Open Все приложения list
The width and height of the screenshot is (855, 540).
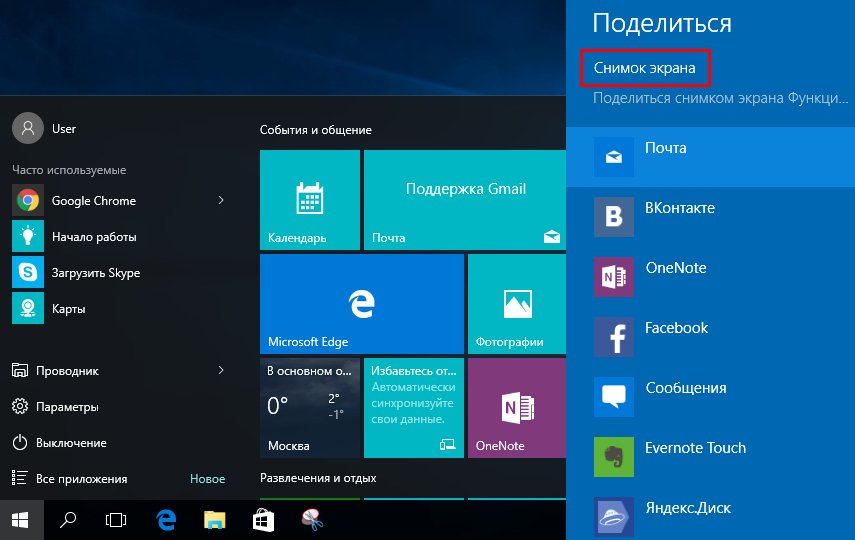click(x=69, y=479)
